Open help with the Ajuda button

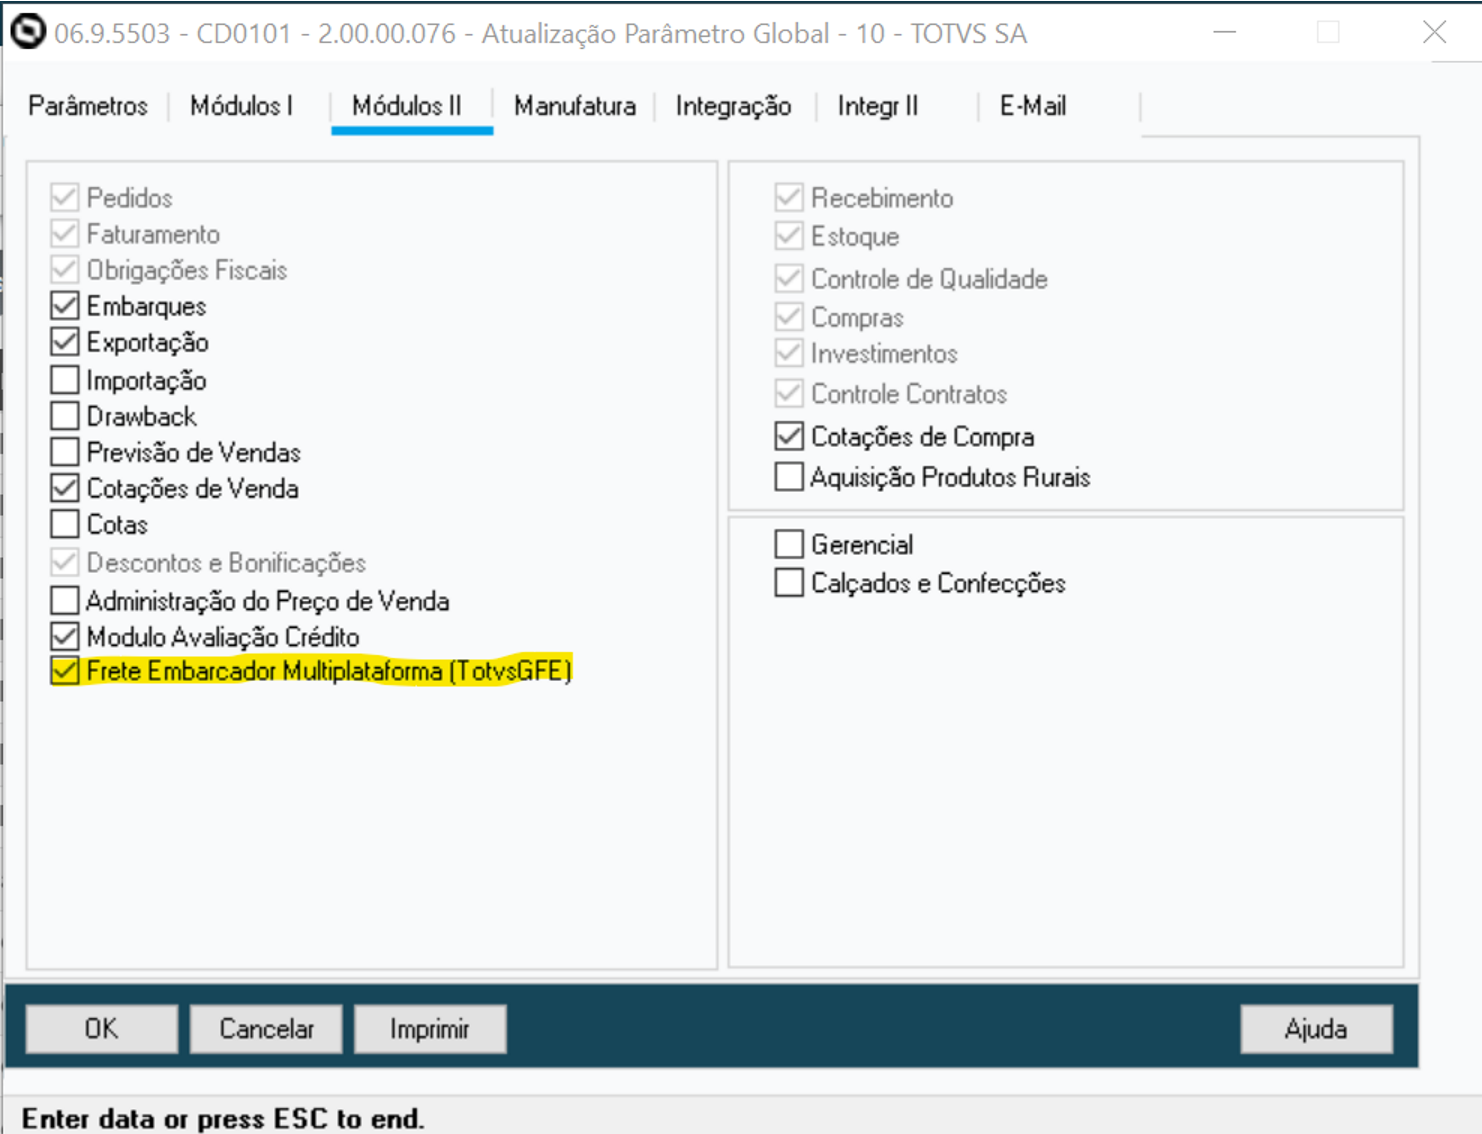click(x=1315, y=1029)
